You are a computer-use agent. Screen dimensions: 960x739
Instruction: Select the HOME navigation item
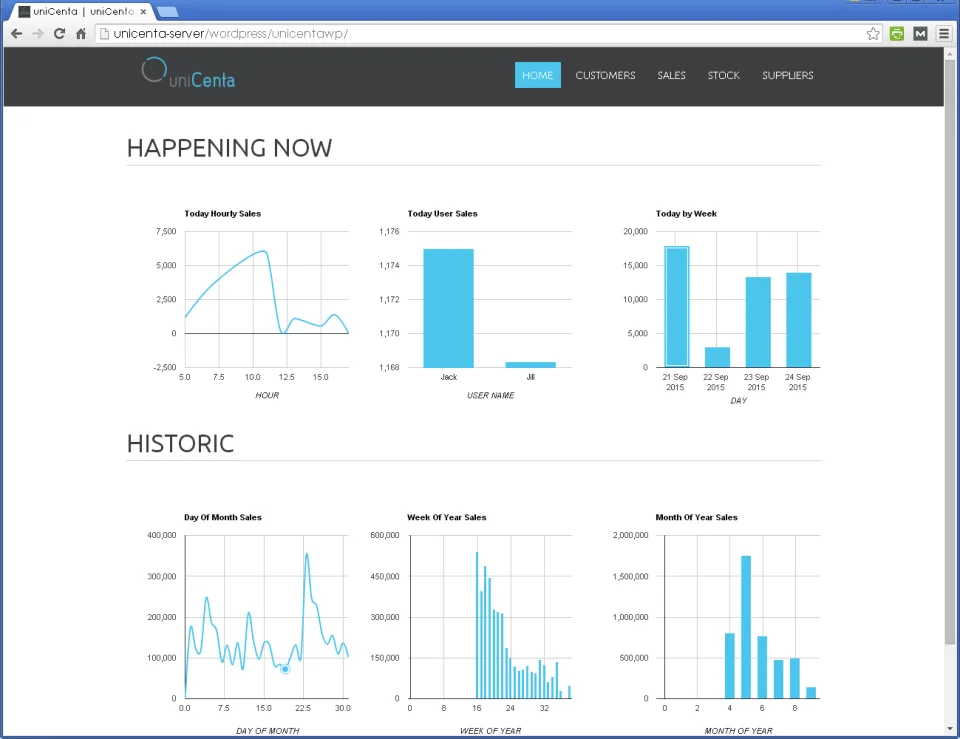point(538,75)
